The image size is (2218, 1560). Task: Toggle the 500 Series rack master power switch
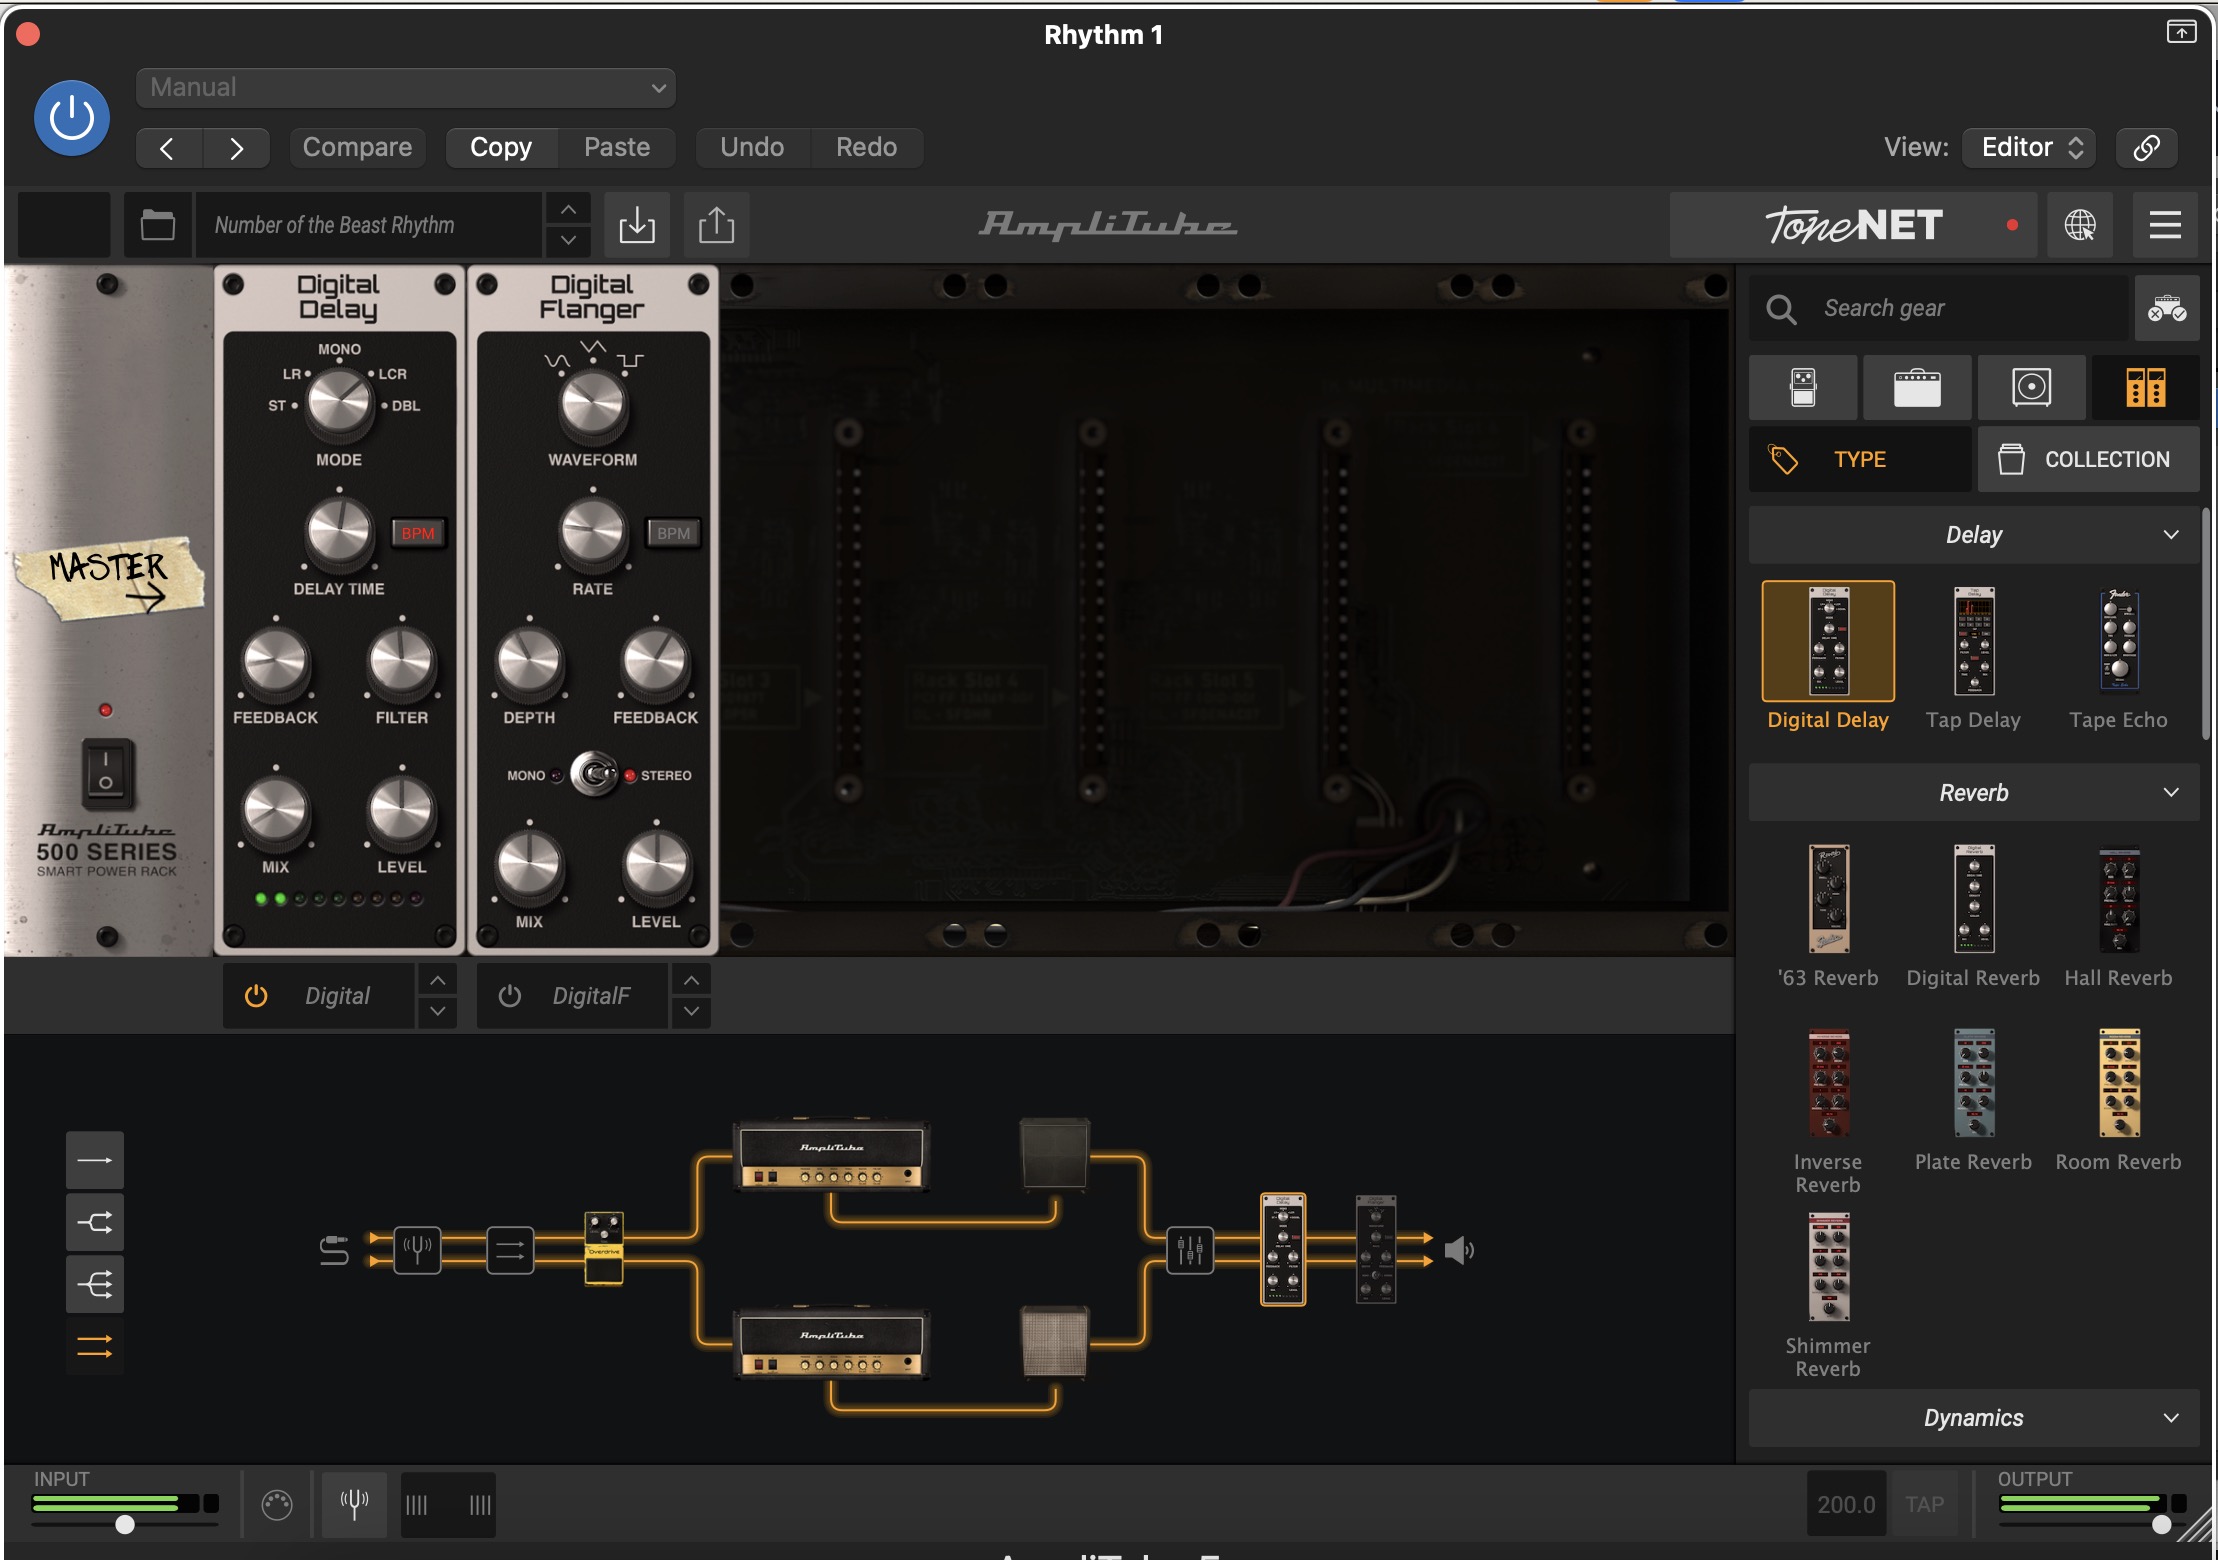pos(106,772)
